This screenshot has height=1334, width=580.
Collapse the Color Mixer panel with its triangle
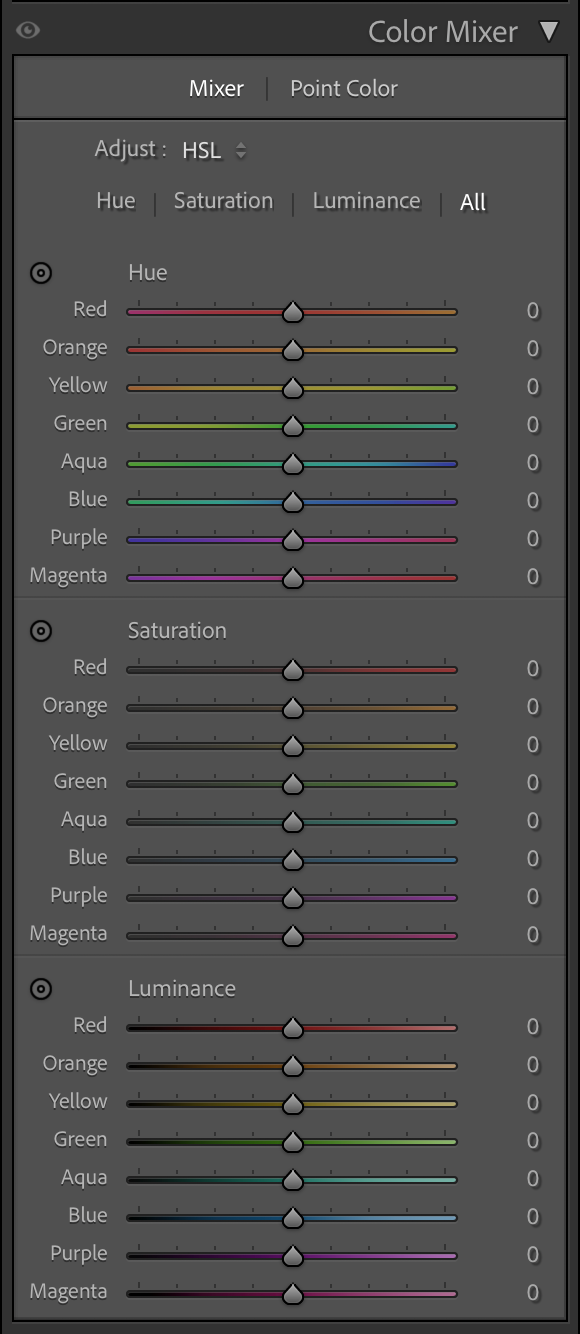(549, 31)
